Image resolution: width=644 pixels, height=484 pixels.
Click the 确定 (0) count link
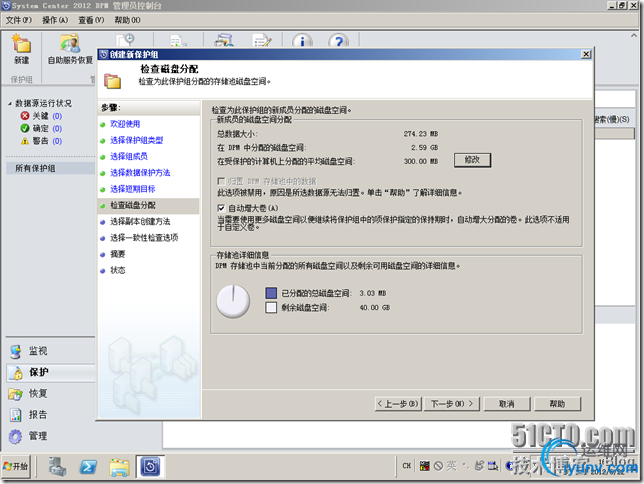point(57,129)
